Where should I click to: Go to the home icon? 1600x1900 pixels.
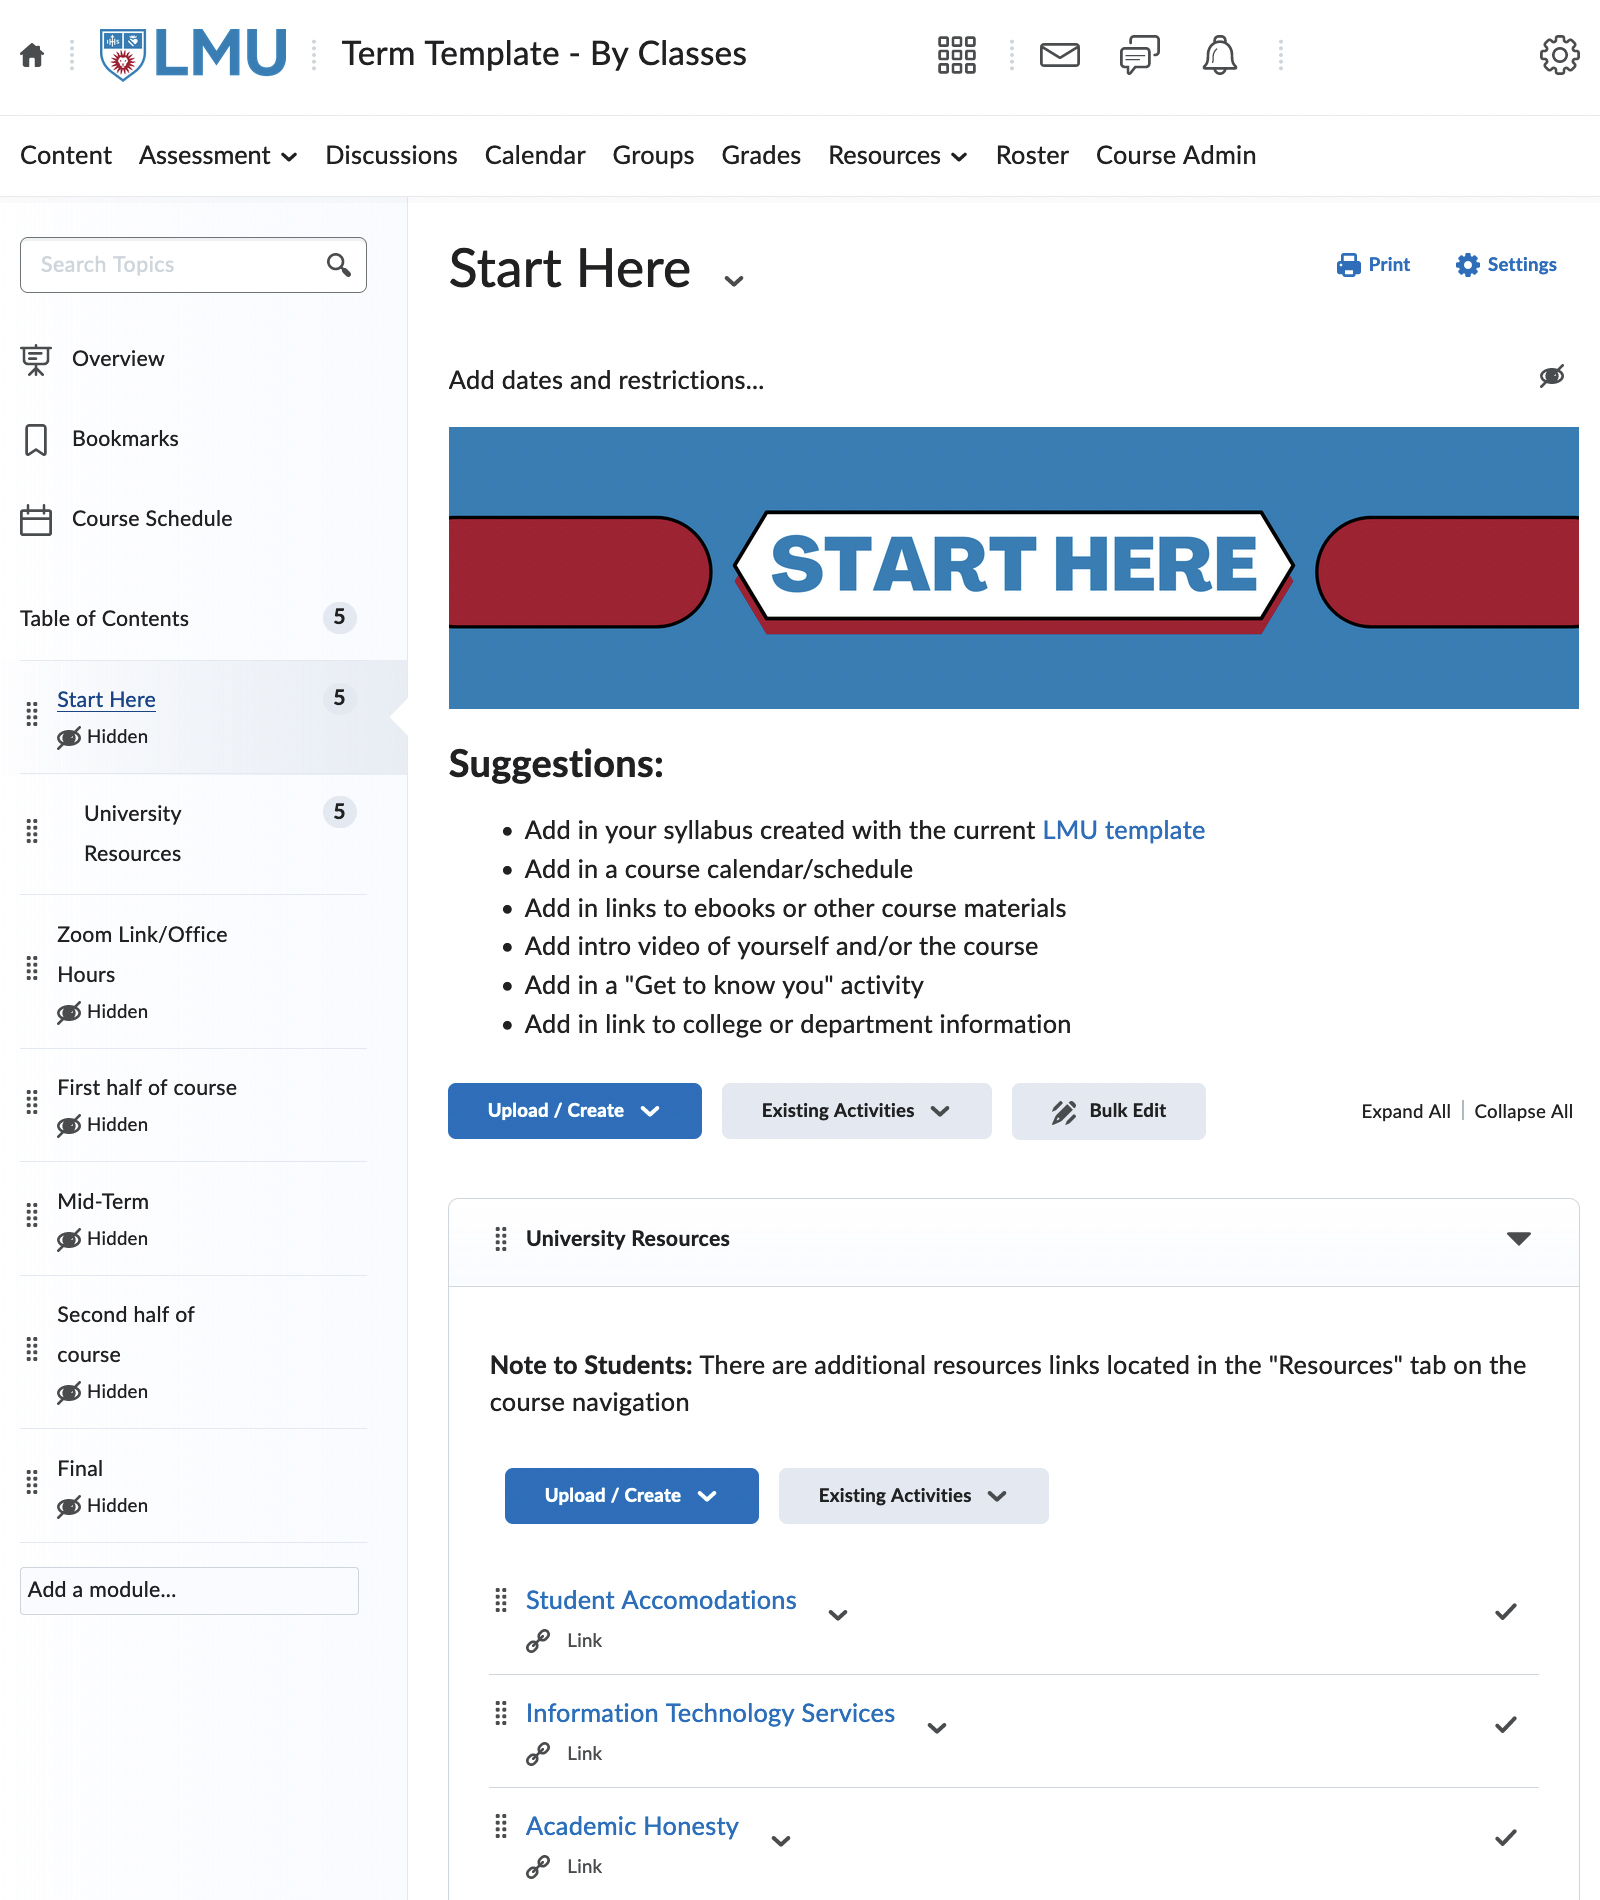coord(32,55)
